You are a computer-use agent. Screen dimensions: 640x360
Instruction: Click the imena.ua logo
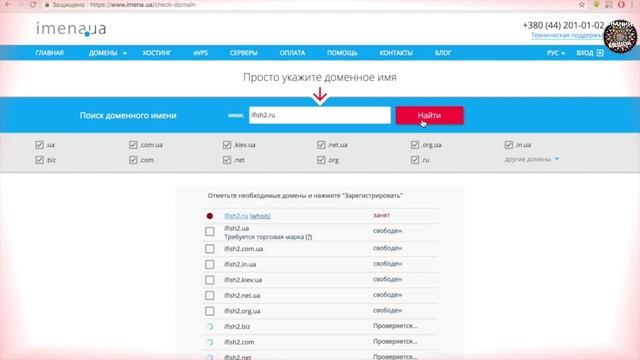tap(71, 29)
